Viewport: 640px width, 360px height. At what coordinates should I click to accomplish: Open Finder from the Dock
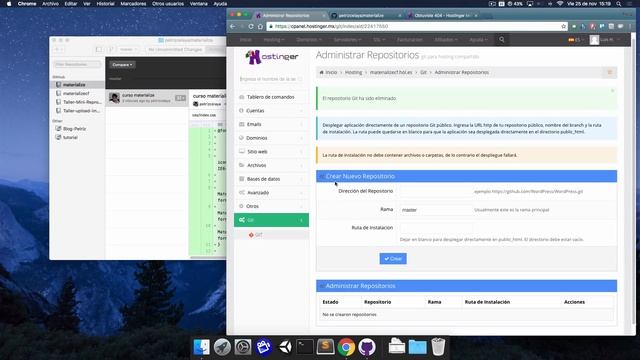point(201,347)
